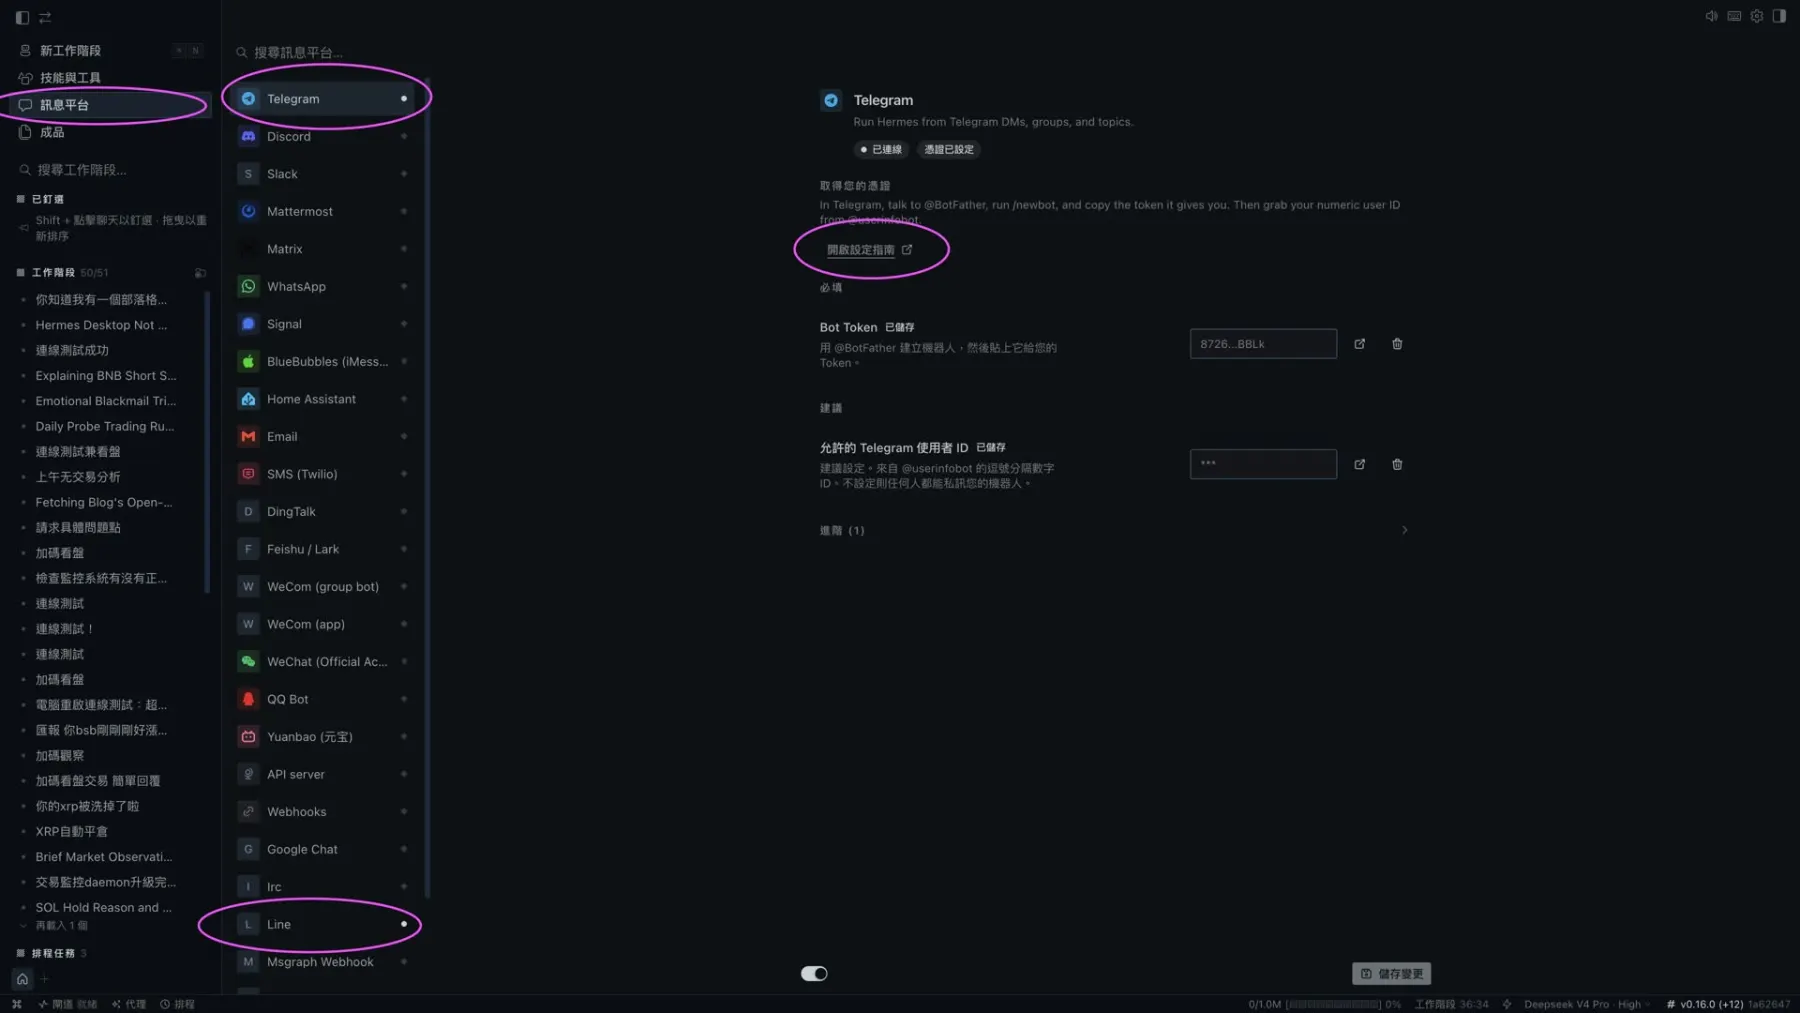Select 'Msgraph Webhook' platform row

click(324, 962)
